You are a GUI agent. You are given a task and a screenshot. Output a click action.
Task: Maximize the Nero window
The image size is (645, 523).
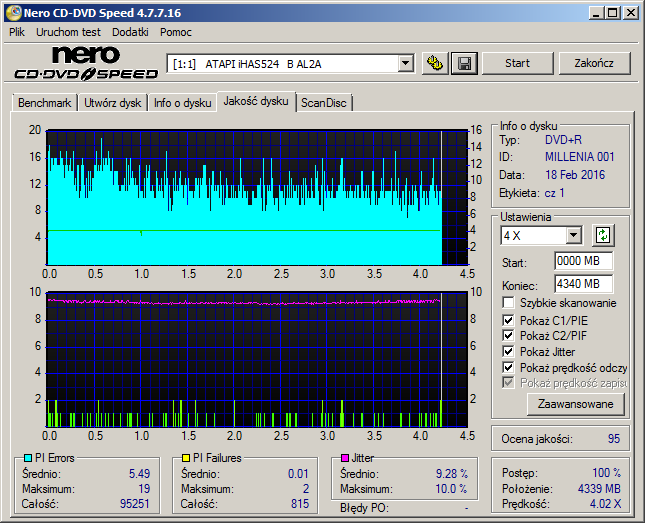tap(612, 13)
